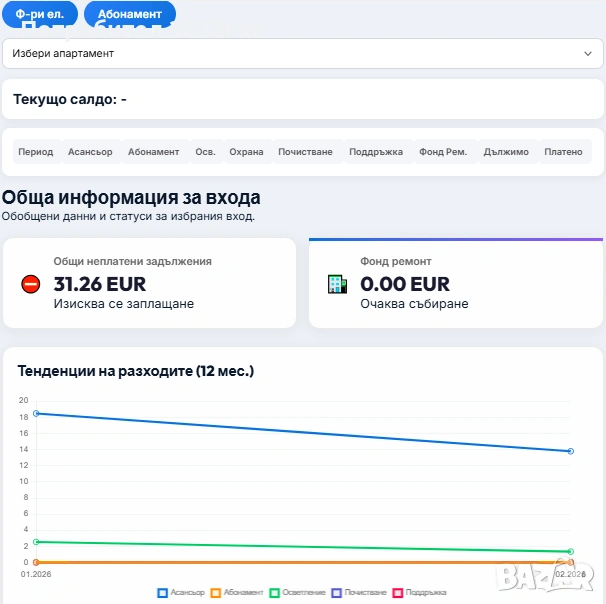Click the red unpaid obligations warning icon
Viewport: 606px width, 604px height.
(x=30, y=284)
